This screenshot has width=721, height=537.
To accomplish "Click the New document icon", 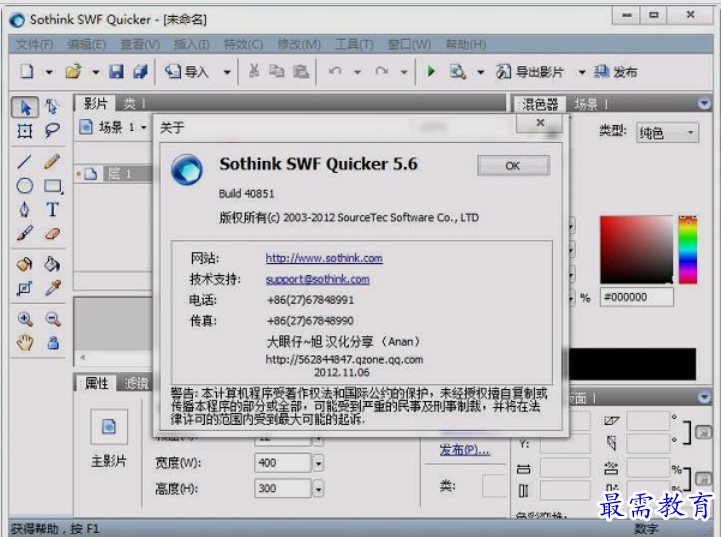I will [27, 72].
